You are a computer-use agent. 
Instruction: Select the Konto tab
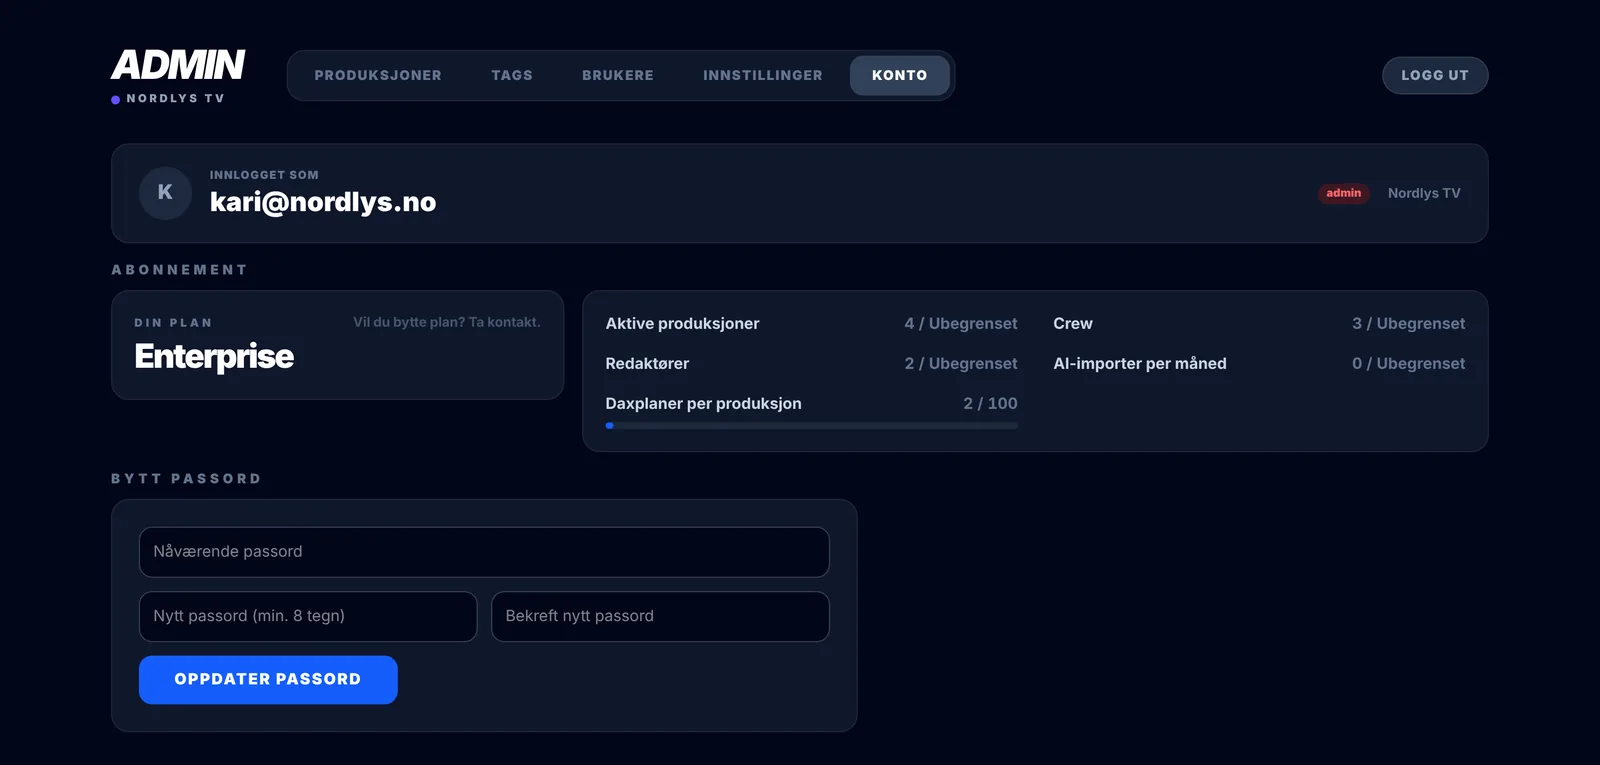click(x=900, y=76)
